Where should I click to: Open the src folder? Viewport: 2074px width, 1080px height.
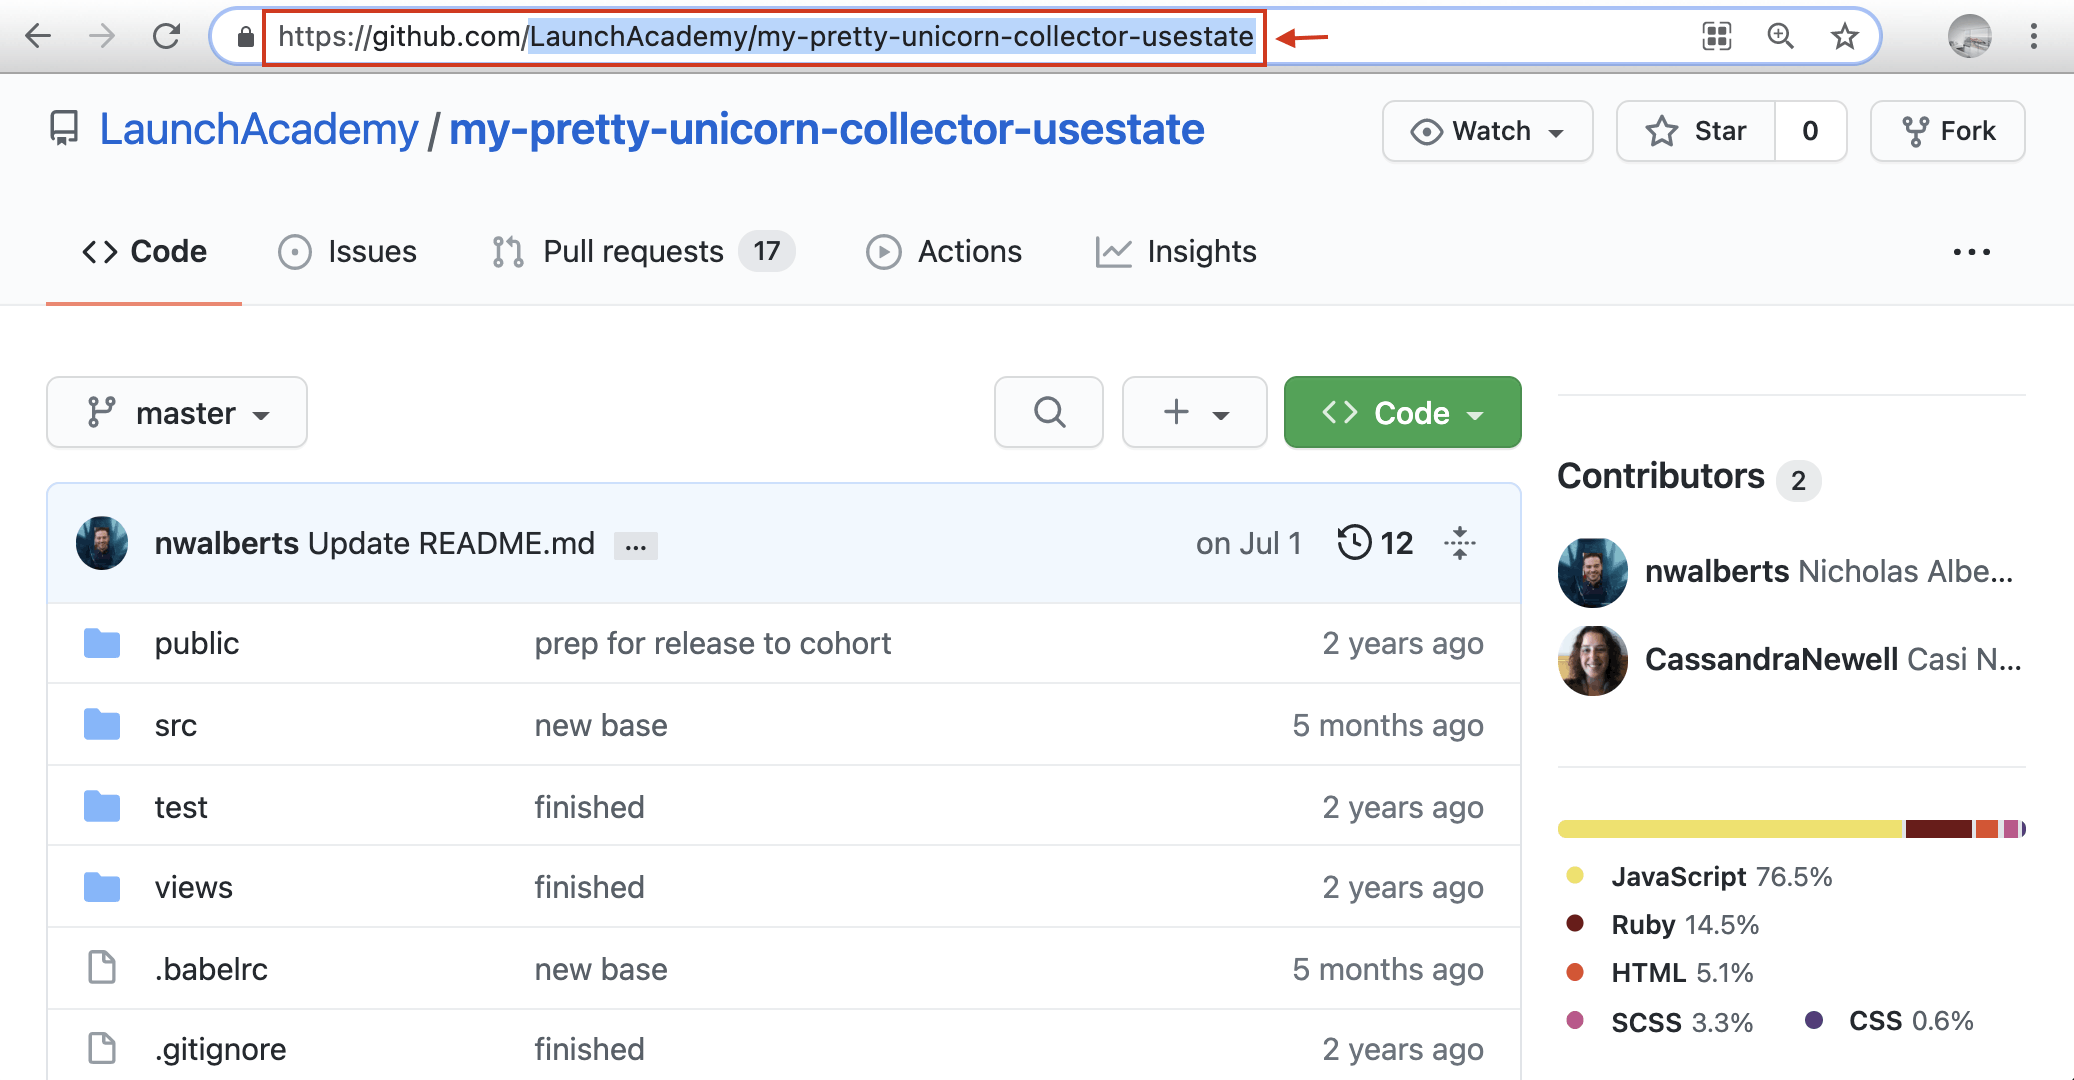click(x=175, y=725)
